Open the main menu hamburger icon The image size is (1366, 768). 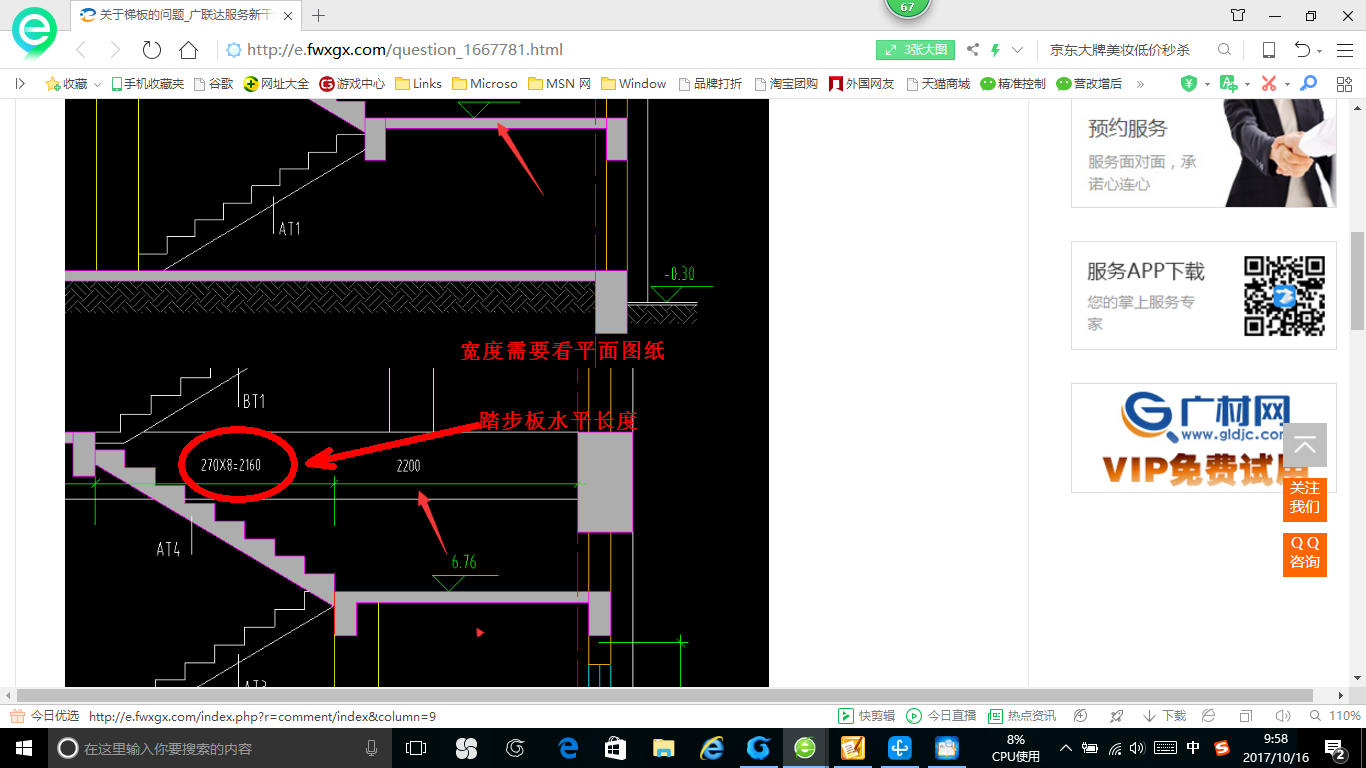(1344, 50)
